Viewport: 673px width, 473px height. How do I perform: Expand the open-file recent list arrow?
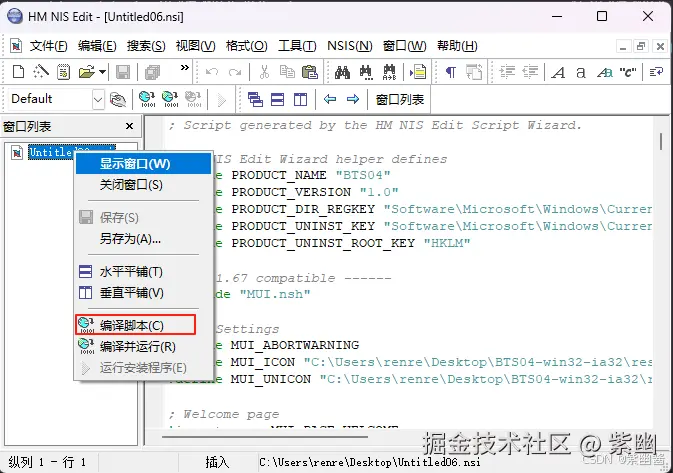(x=102, y=72)
